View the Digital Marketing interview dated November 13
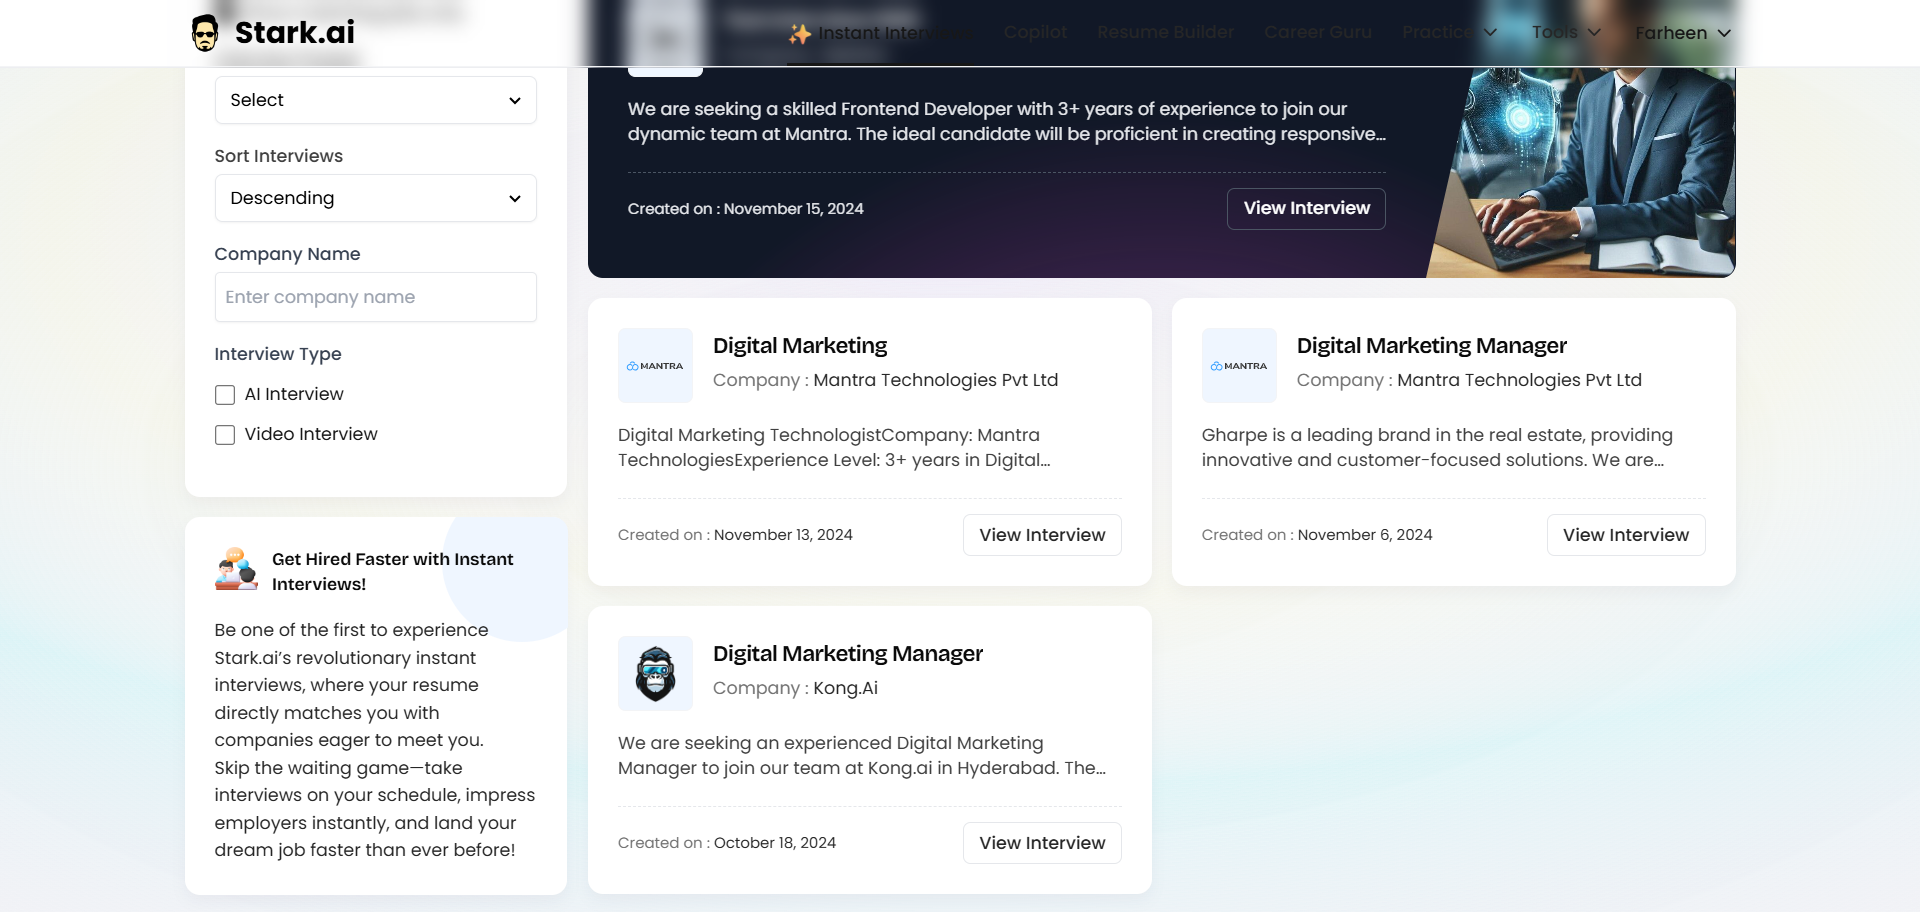 click(x=1042, y=535)
